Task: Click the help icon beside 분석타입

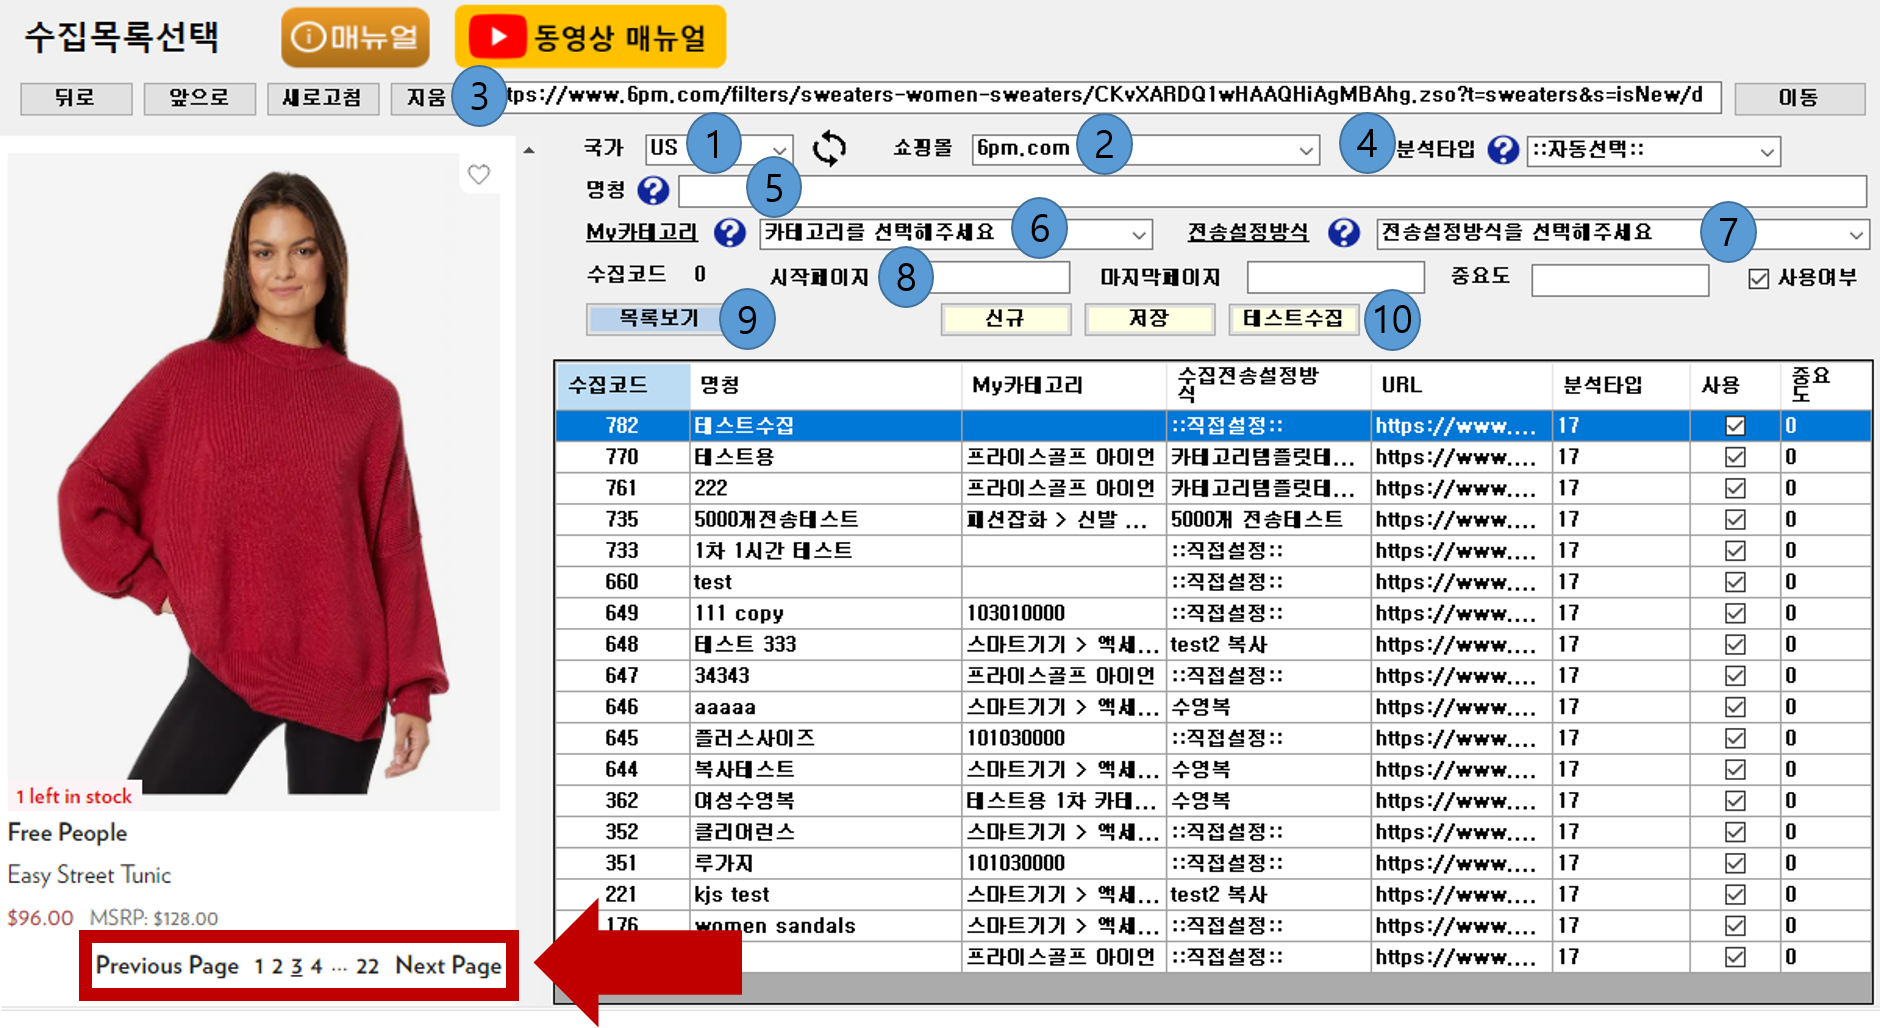Action: click(x=1502, y=150)
